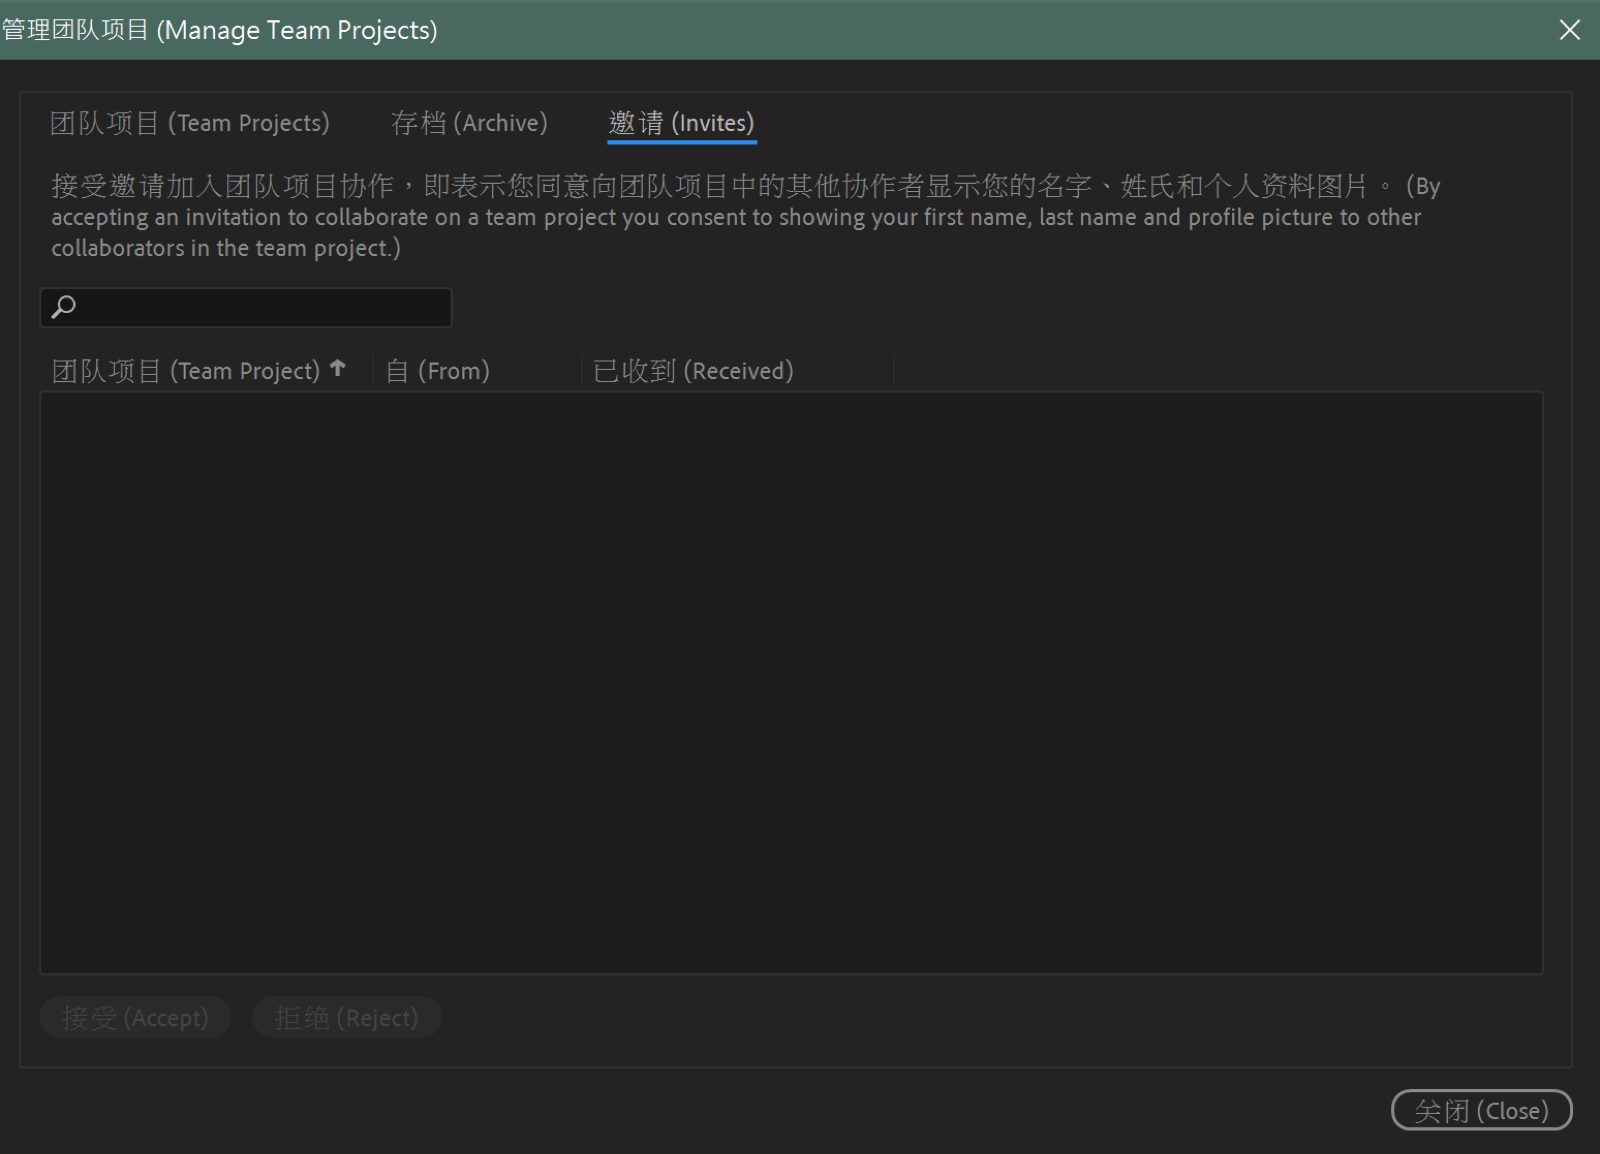1600x1154 pixels.
Task: Click the magnifier search icon
Action: click(64, 307)
